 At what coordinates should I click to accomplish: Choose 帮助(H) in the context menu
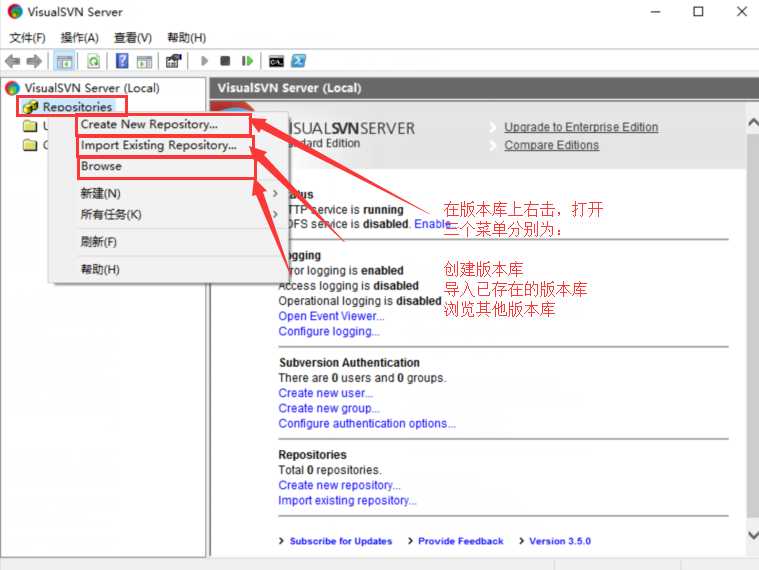[167, 269]
